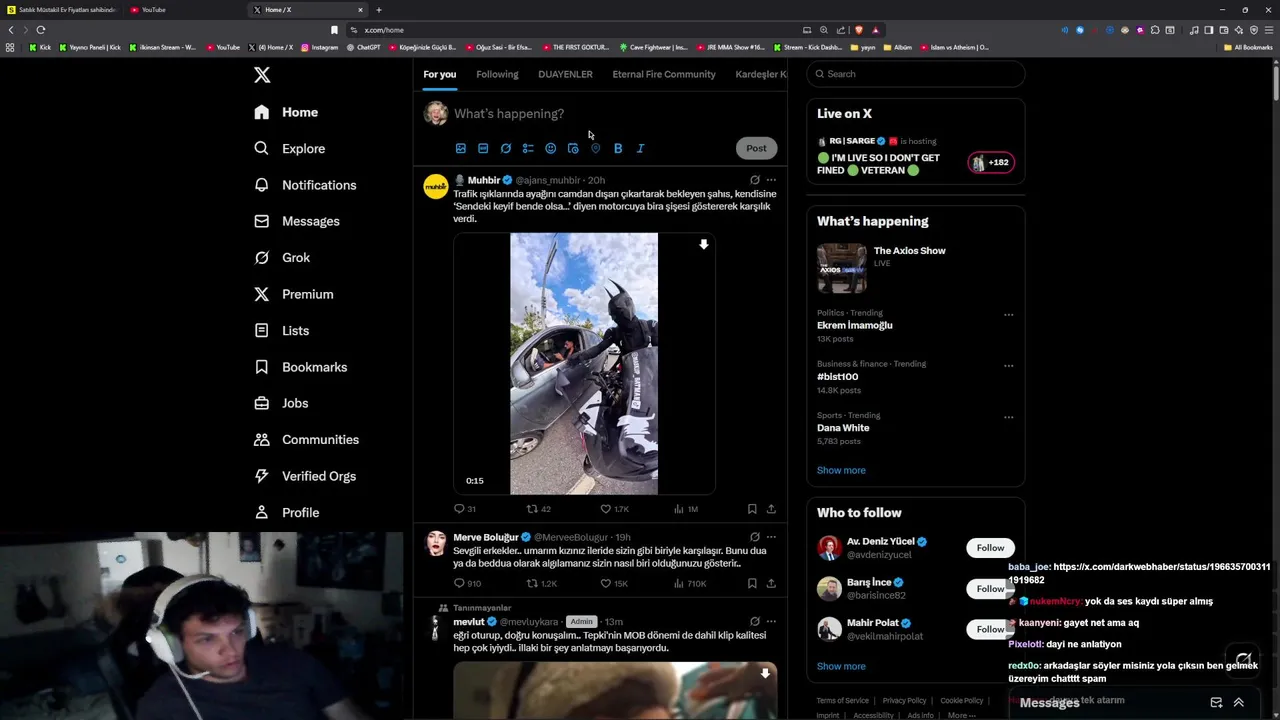
Task: Open mevlut tweet more options menu
Action: coord(771,621)
